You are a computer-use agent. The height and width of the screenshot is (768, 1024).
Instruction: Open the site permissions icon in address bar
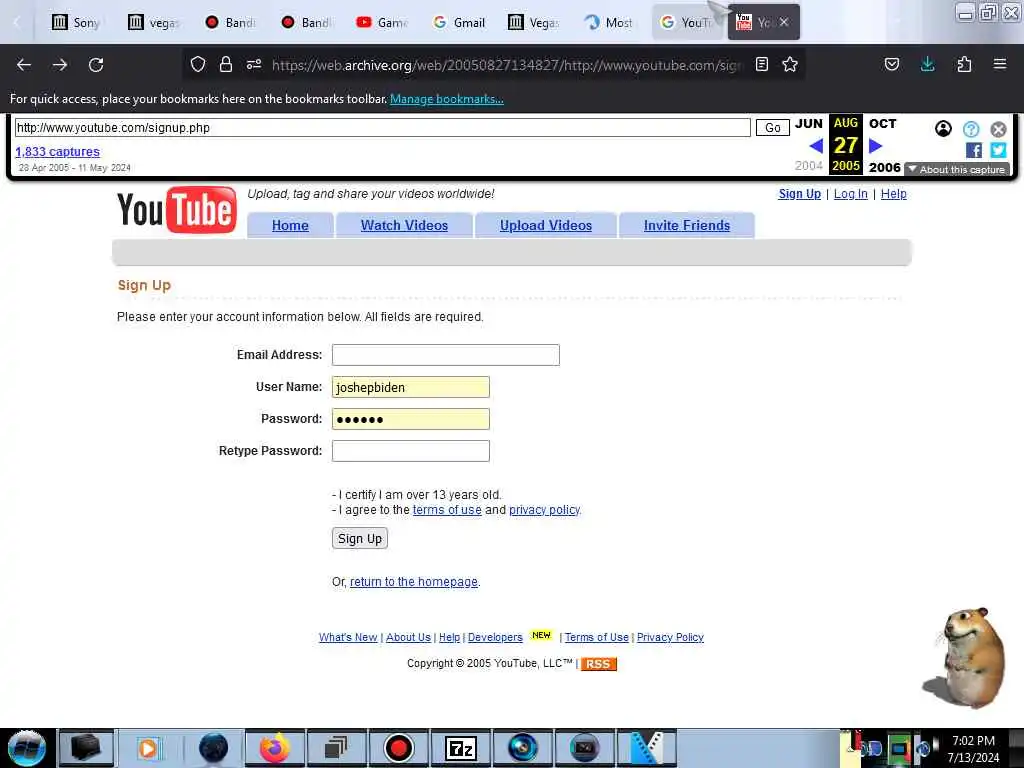tap(254, 64)
